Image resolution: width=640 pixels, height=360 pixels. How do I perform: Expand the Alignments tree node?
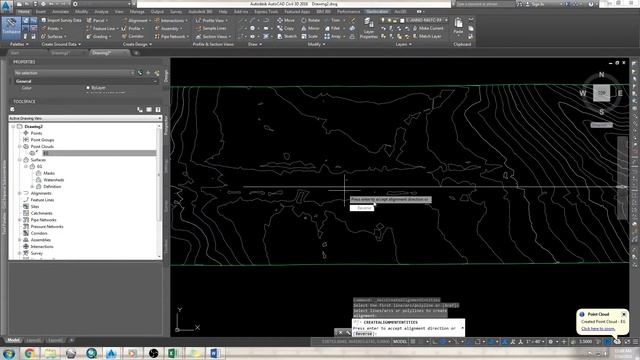[x=20, y=193]
